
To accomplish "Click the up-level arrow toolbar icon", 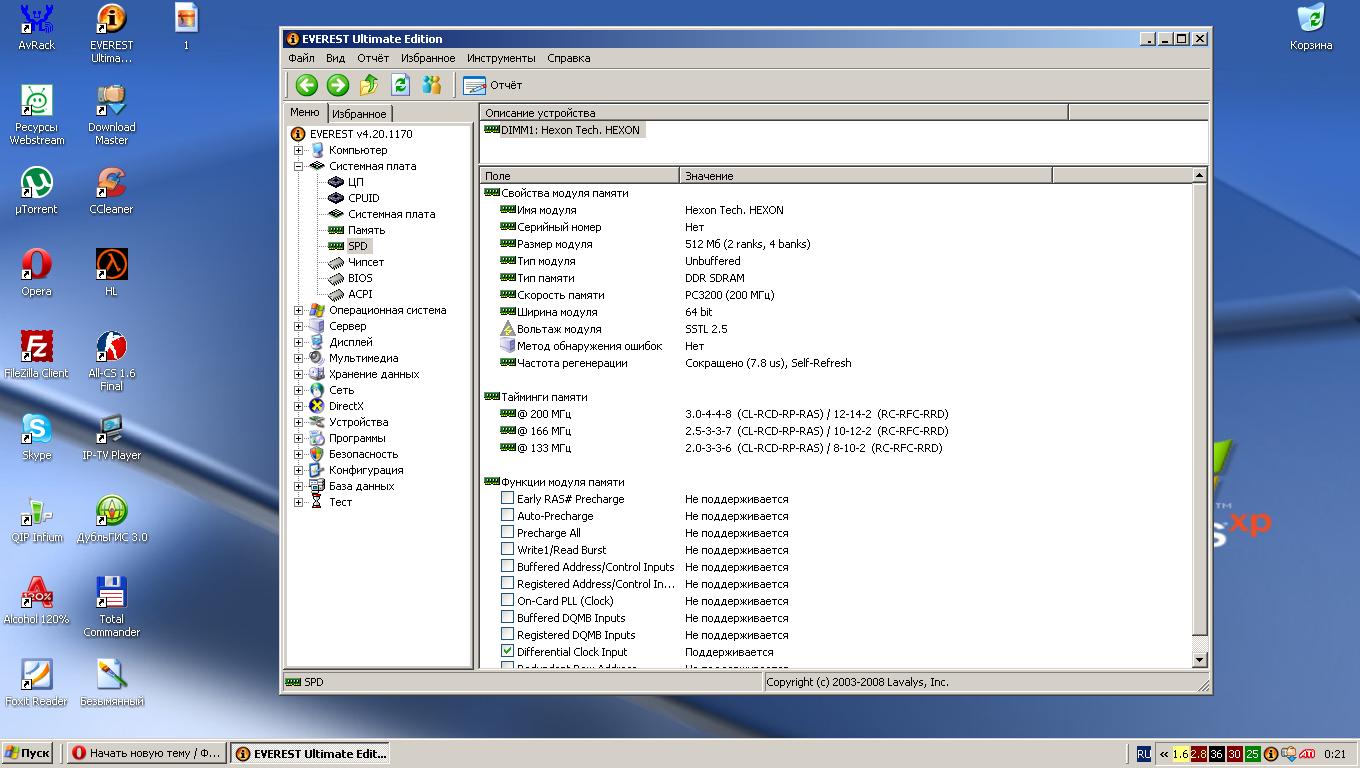I will tap(369, 85).
